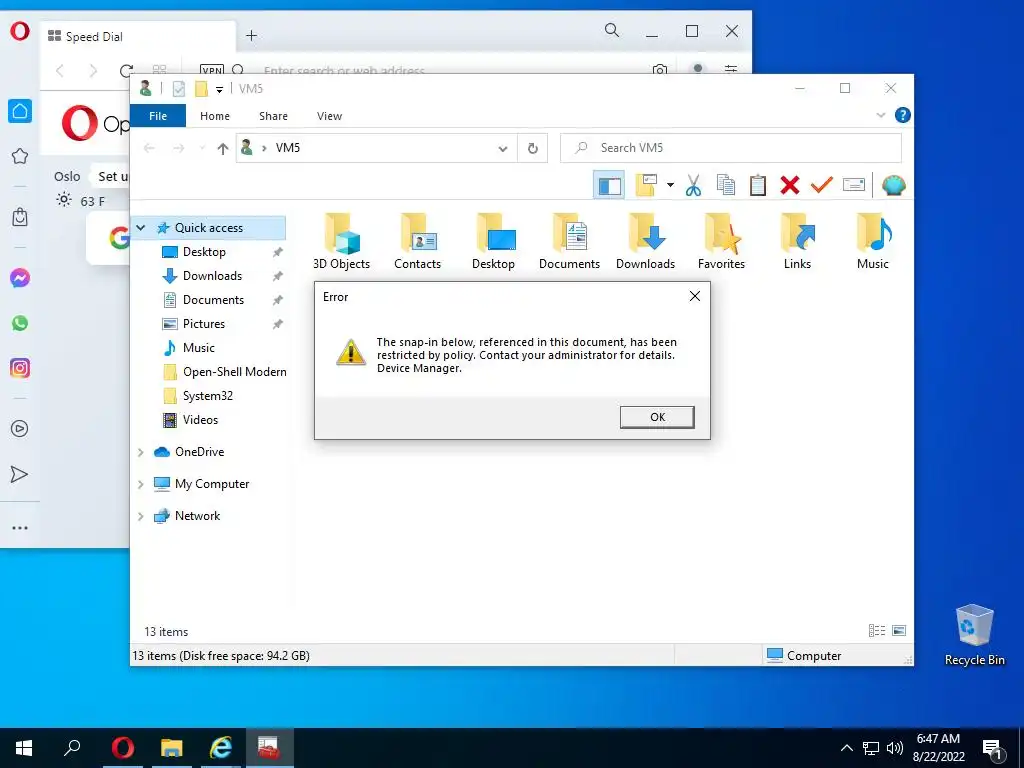The image size is (1024, 768).
Task: Click the blue Help question mark icon
Action: click(x=903, y=116)
